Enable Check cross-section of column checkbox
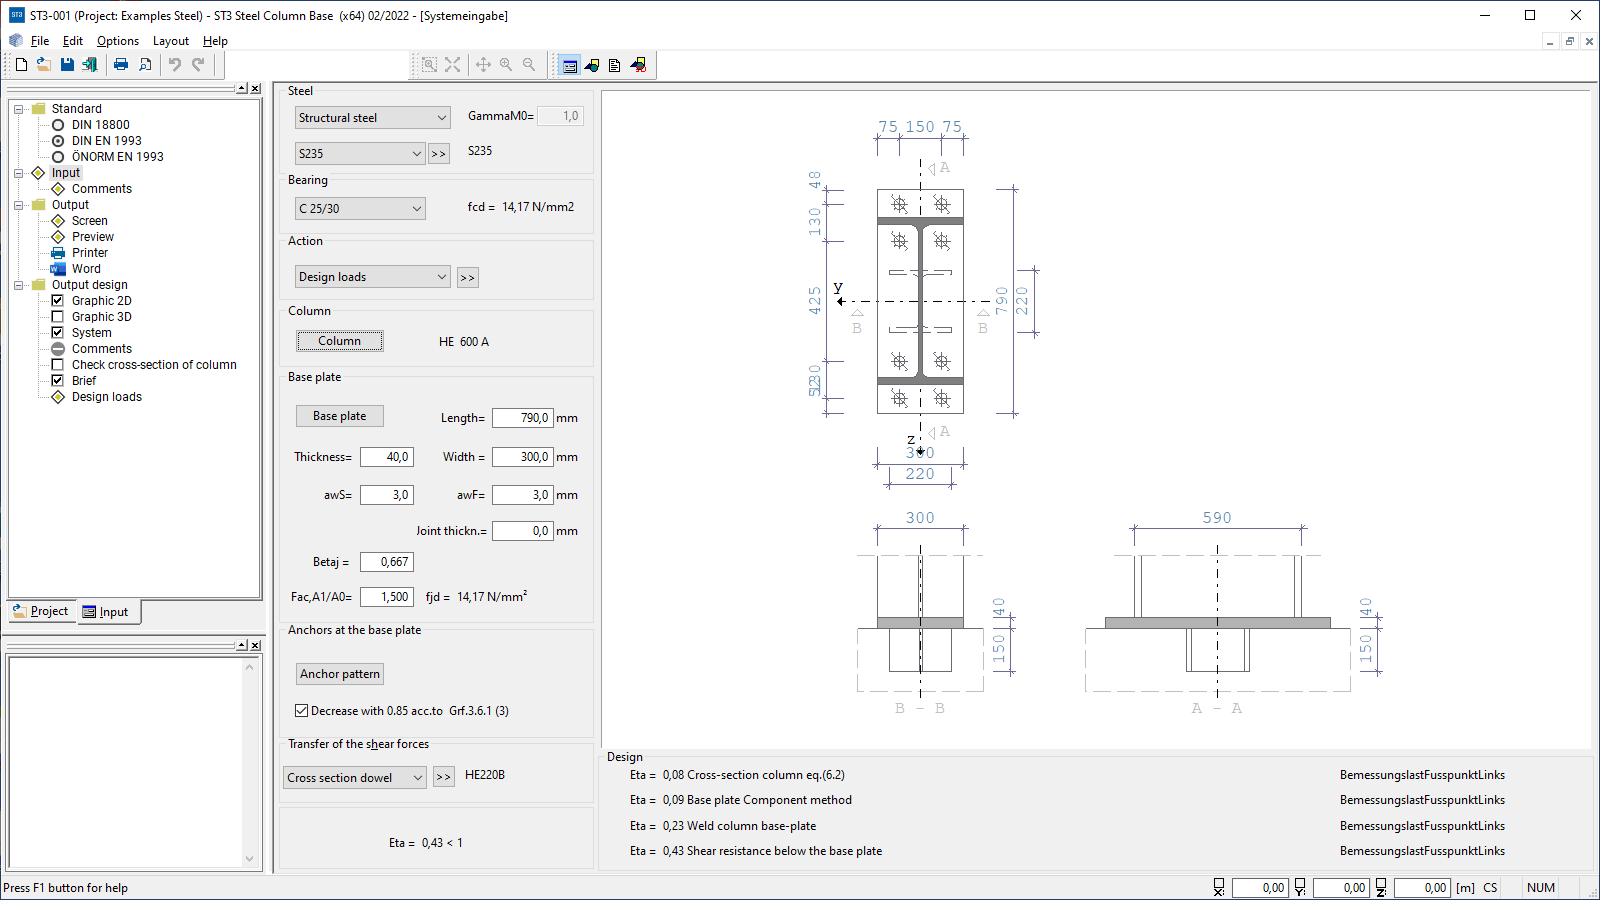Screen dimensions: 1600x900 (x=58, y=365)
